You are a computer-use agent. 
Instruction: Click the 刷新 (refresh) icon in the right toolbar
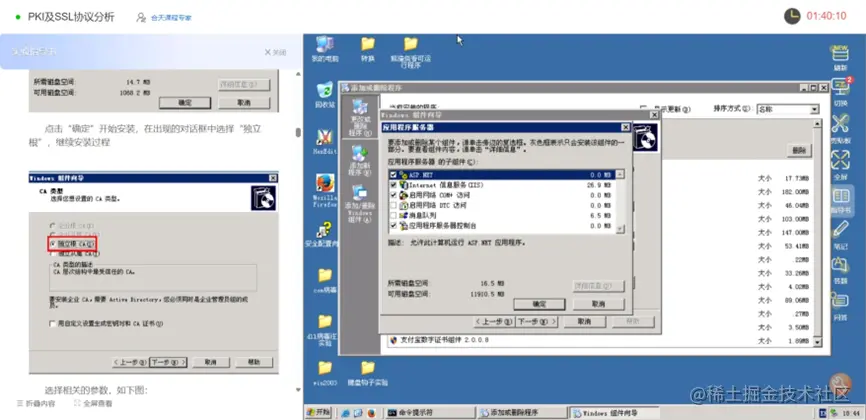point(840,58)
